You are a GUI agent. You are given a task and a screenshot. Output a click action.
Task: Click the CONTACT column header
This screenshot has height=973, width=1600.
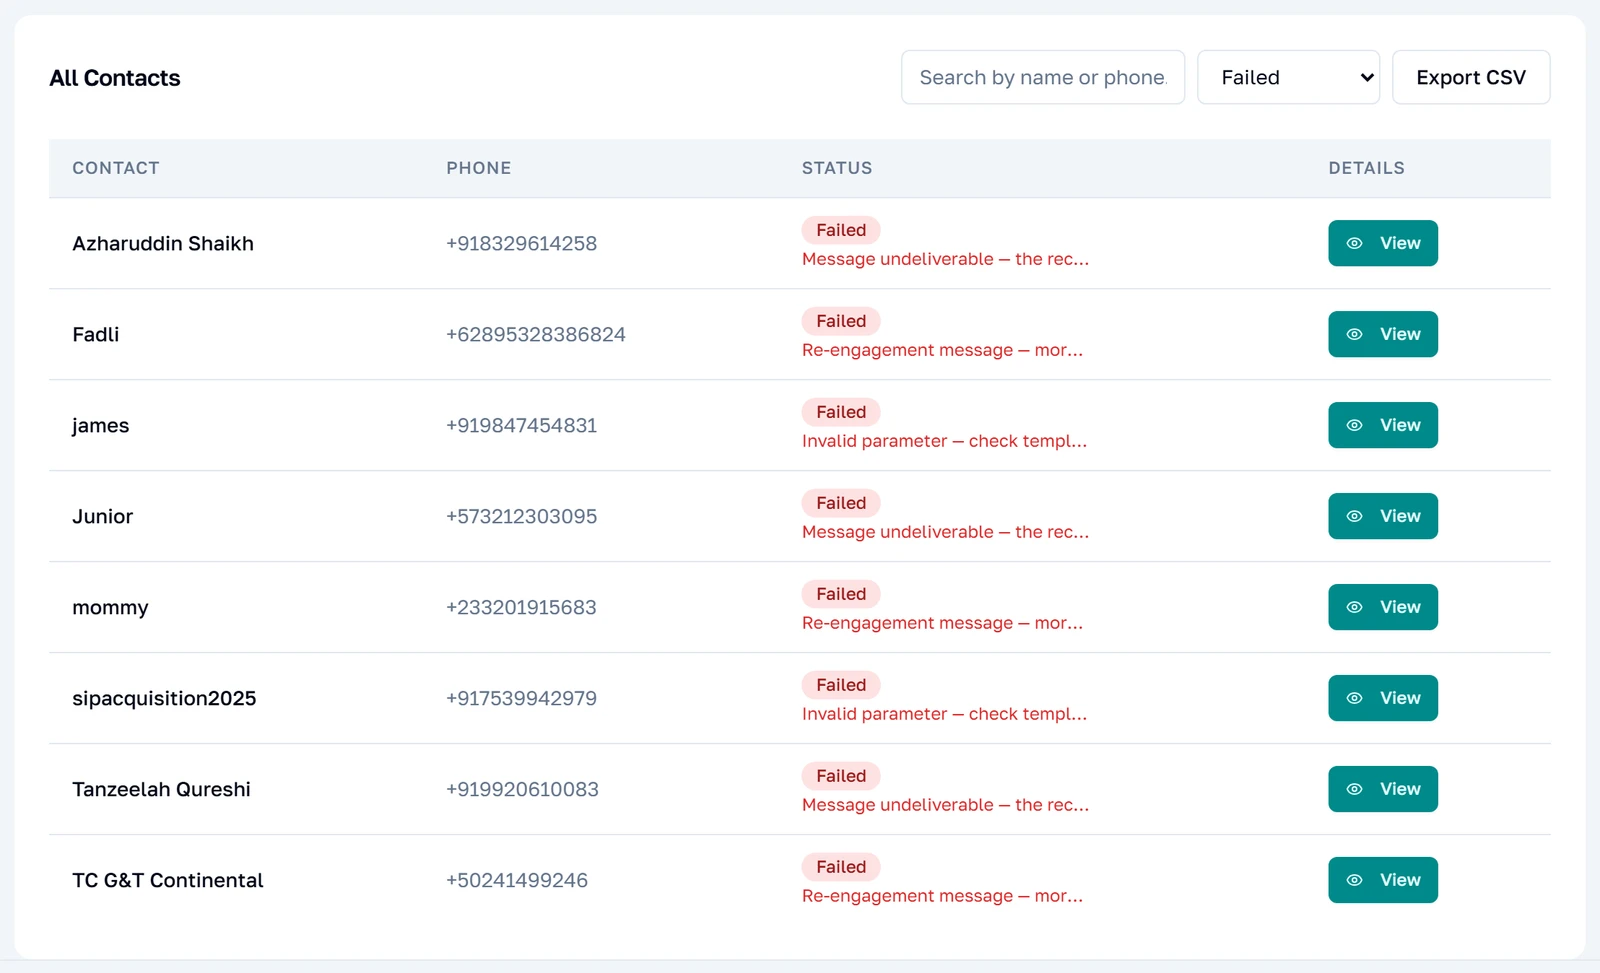(116, 168)
